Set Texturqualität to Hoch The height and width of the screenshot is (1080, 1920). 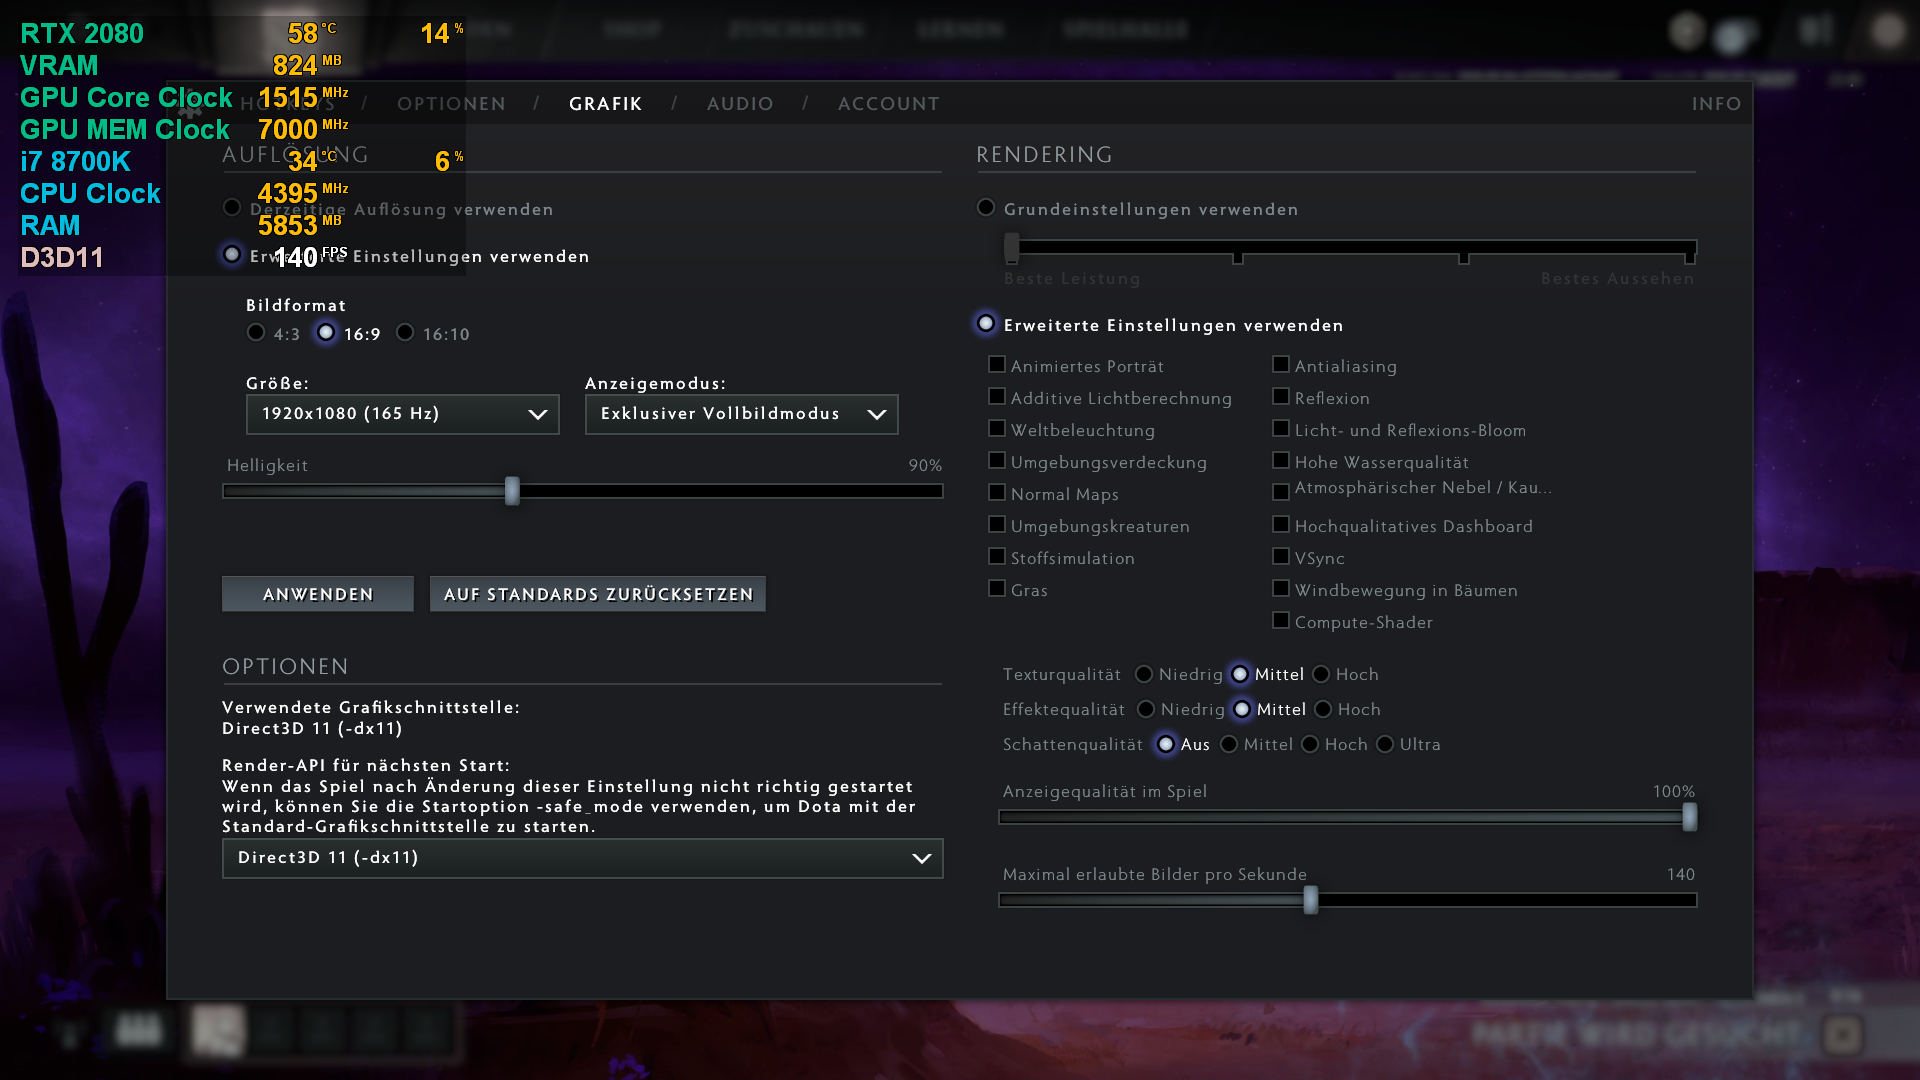coord(1322,675)
